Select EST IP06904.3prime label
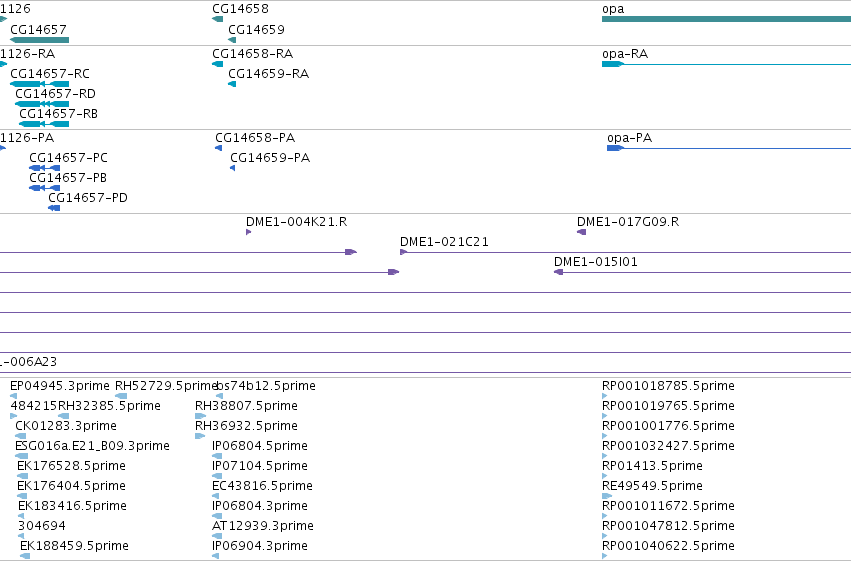Screen dimensions: 851x561 (260, 545)
